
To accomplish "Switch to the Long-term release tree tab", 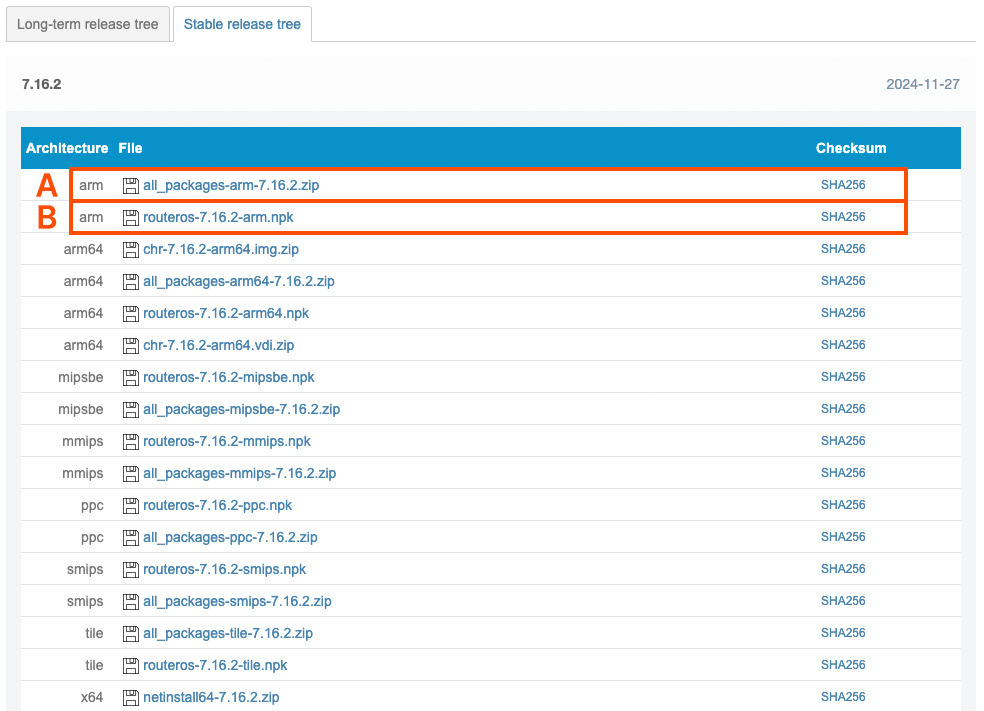I will 88,24.
